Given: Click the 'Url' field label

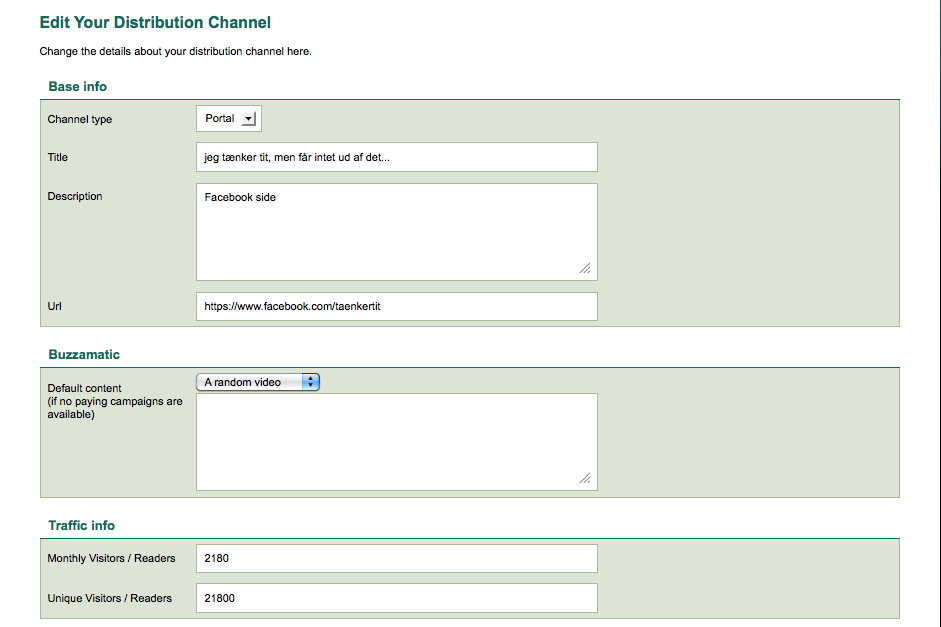Looking at the screenshot, I should pos(55,306).
